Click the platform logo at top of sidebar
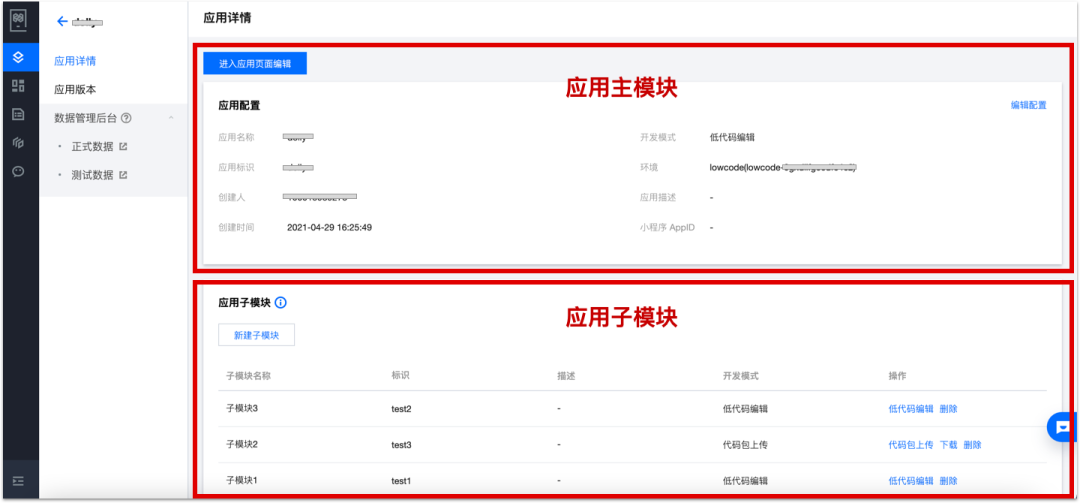Viewport: 1080px width, 503px height. 18,20
